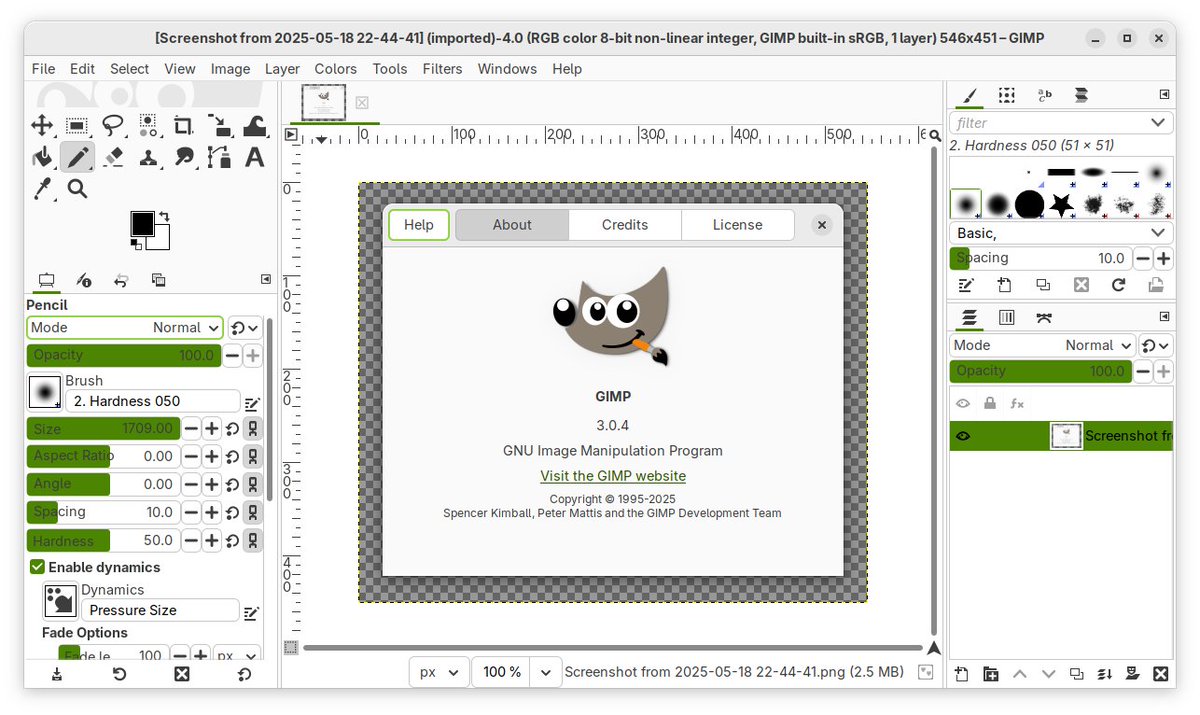
Task: Select the Text tool
Action: click(x=253, y=157)
